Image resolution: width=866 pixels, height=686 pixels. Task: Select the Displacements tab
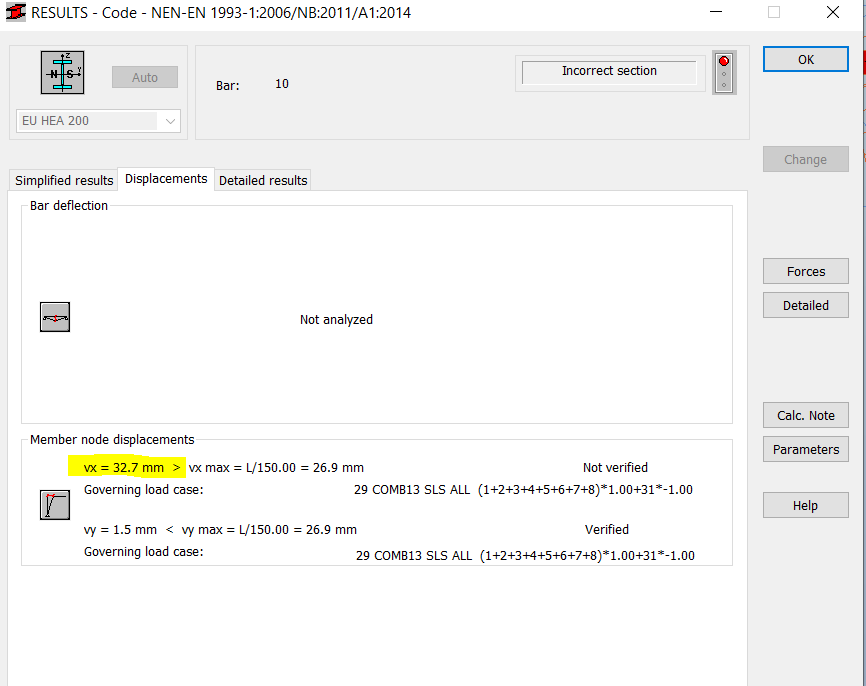(x=165, y=179)
